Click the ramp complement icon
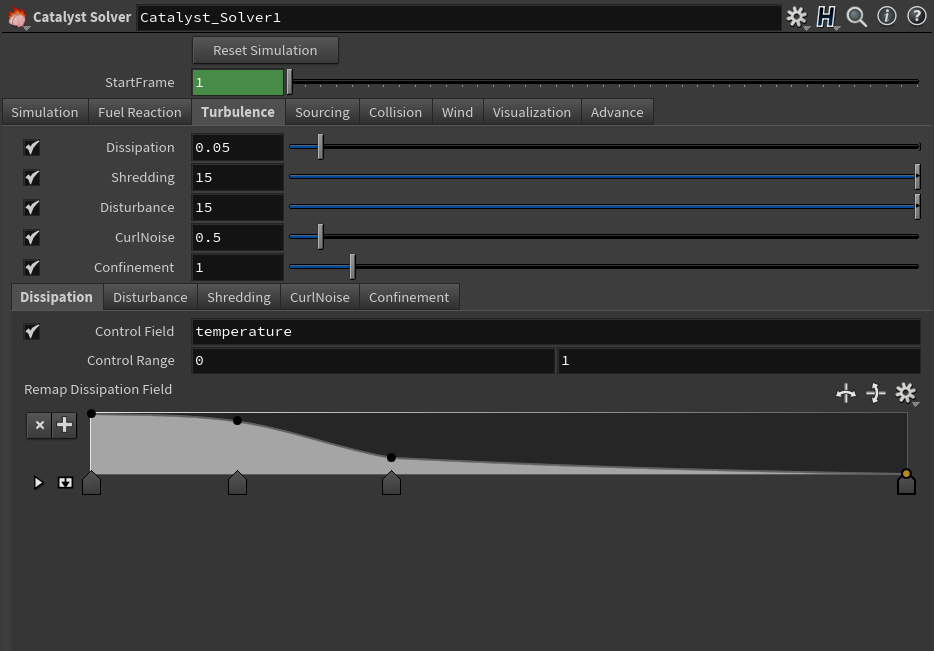Viewport: 934px width, 651px height. click(876, 393)
